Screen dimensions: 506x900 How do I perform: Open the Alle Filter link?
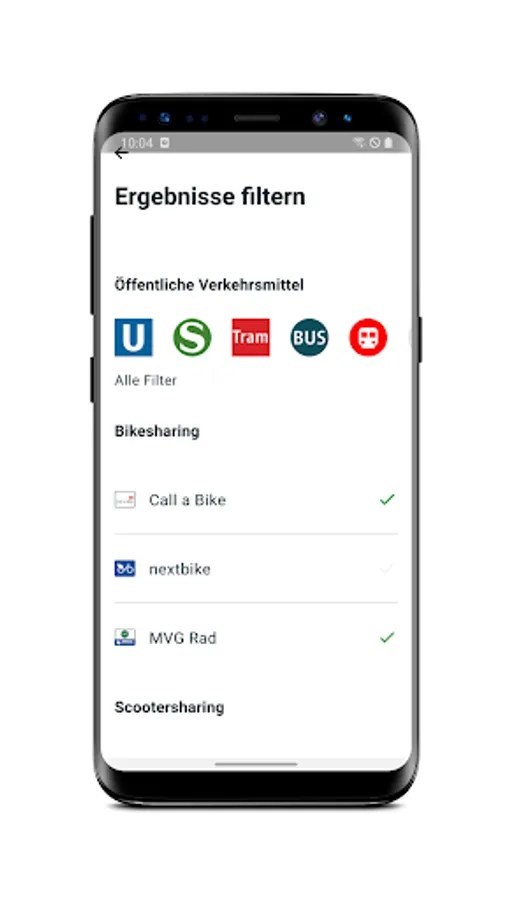tap(146, 381)
